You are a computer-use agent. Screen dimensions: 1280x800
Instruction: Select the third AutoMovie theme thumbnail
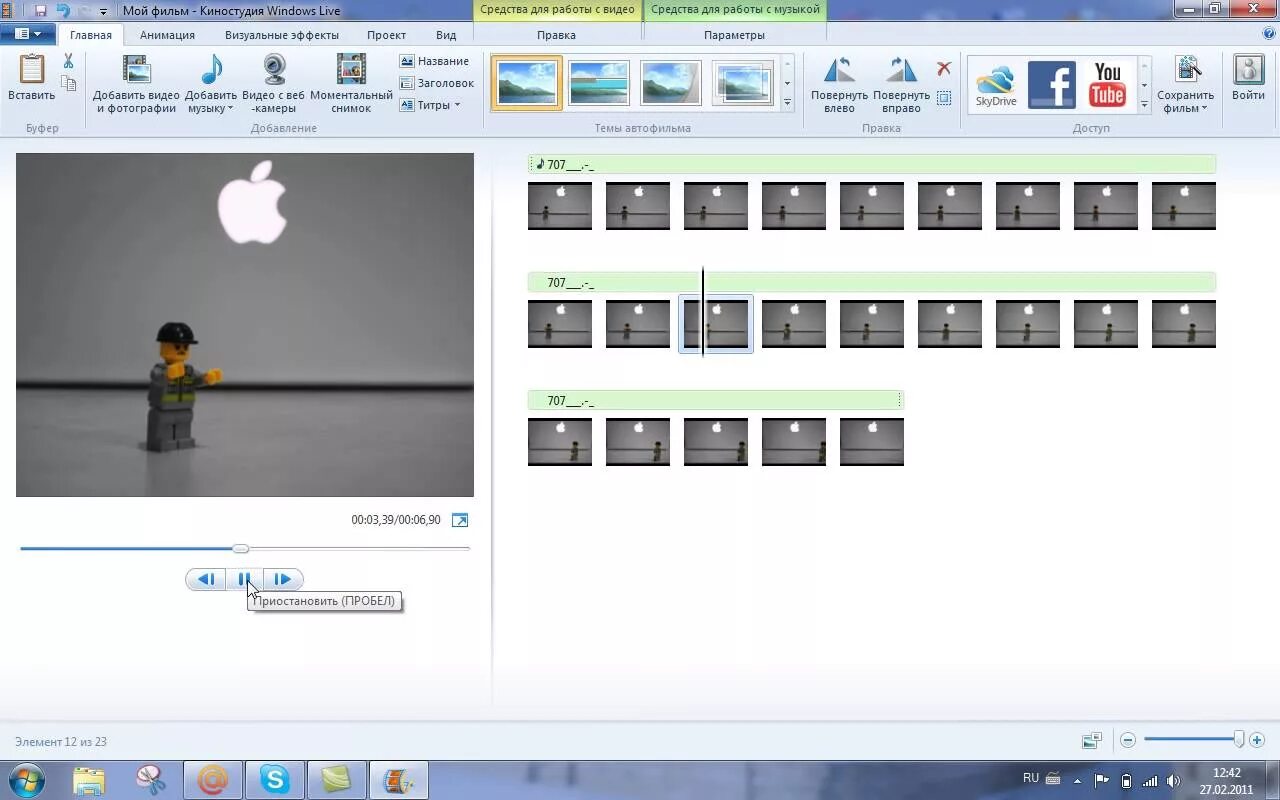(x=671, y=83)
